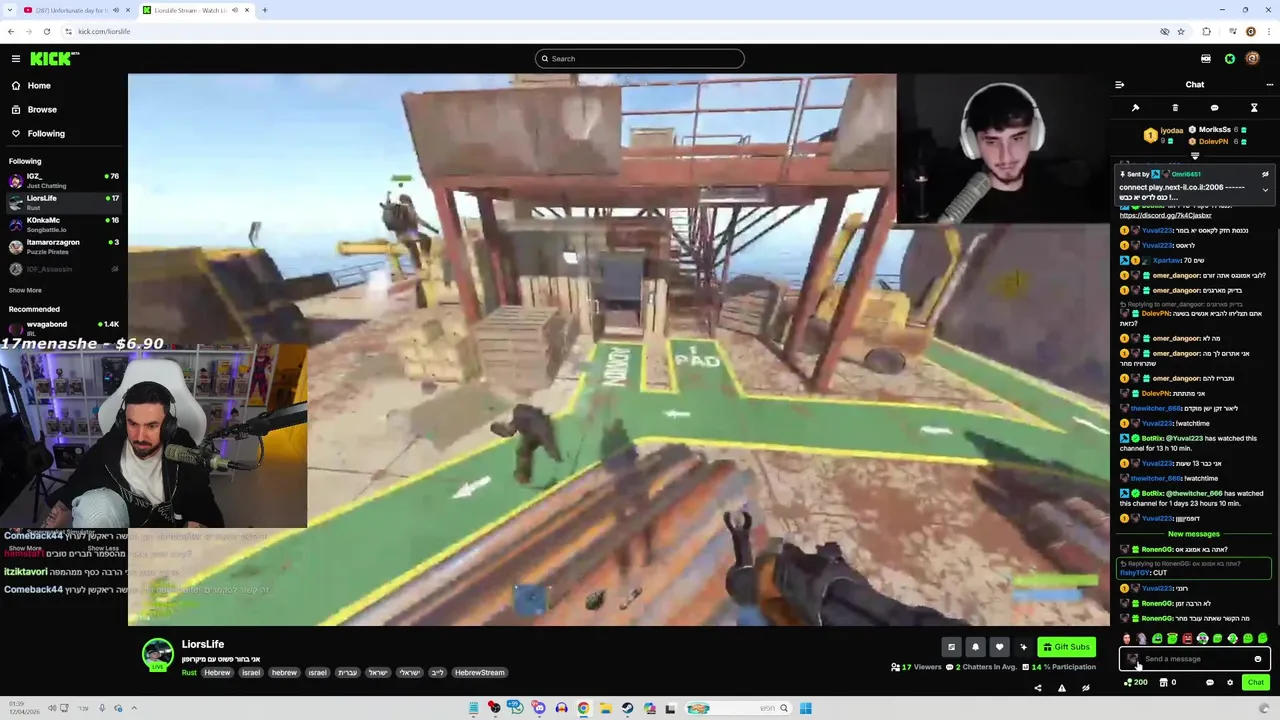Click the sparkle clip icon

click(x=1023, y=647)
